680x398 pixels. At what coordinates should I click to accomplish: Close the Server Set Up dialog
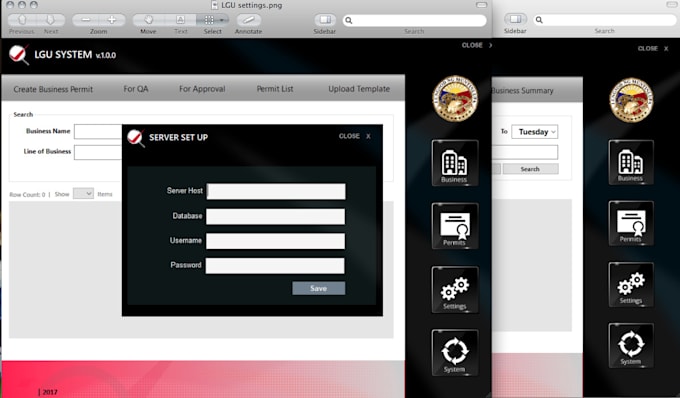(x=355, y=136)
